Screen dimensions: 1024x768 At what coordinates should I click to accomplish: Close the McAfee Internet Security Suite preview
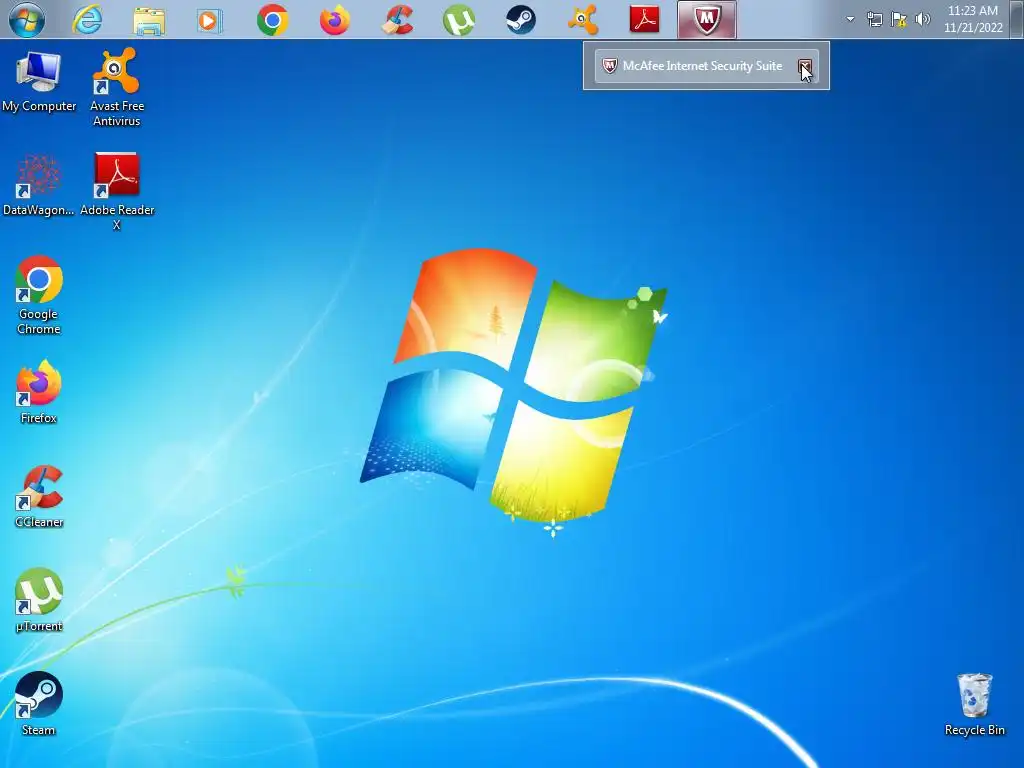click(x=805, y=66)
